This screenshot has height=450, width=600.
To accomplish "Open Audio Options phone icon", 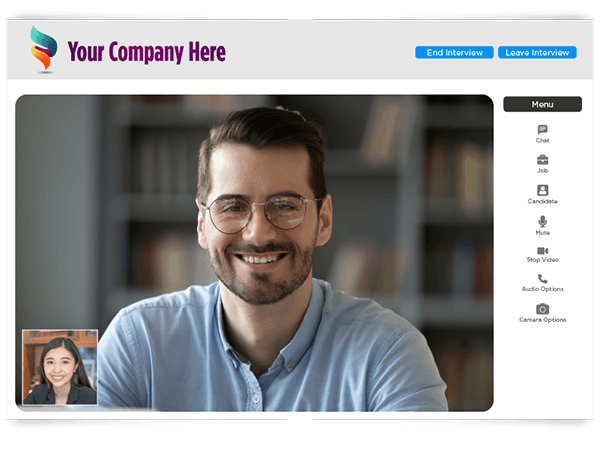I will click(542, 279).
